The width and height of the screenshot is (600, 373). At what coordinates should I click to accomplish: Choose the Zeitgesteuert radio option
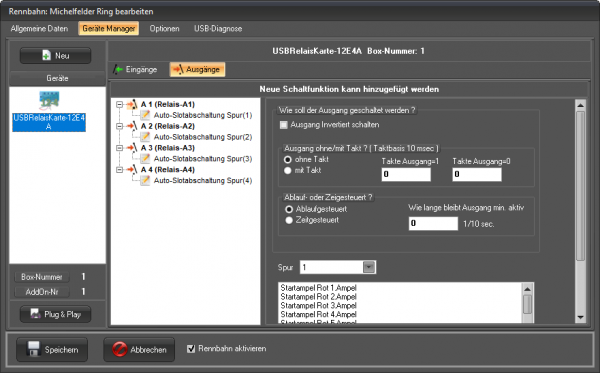289,220
